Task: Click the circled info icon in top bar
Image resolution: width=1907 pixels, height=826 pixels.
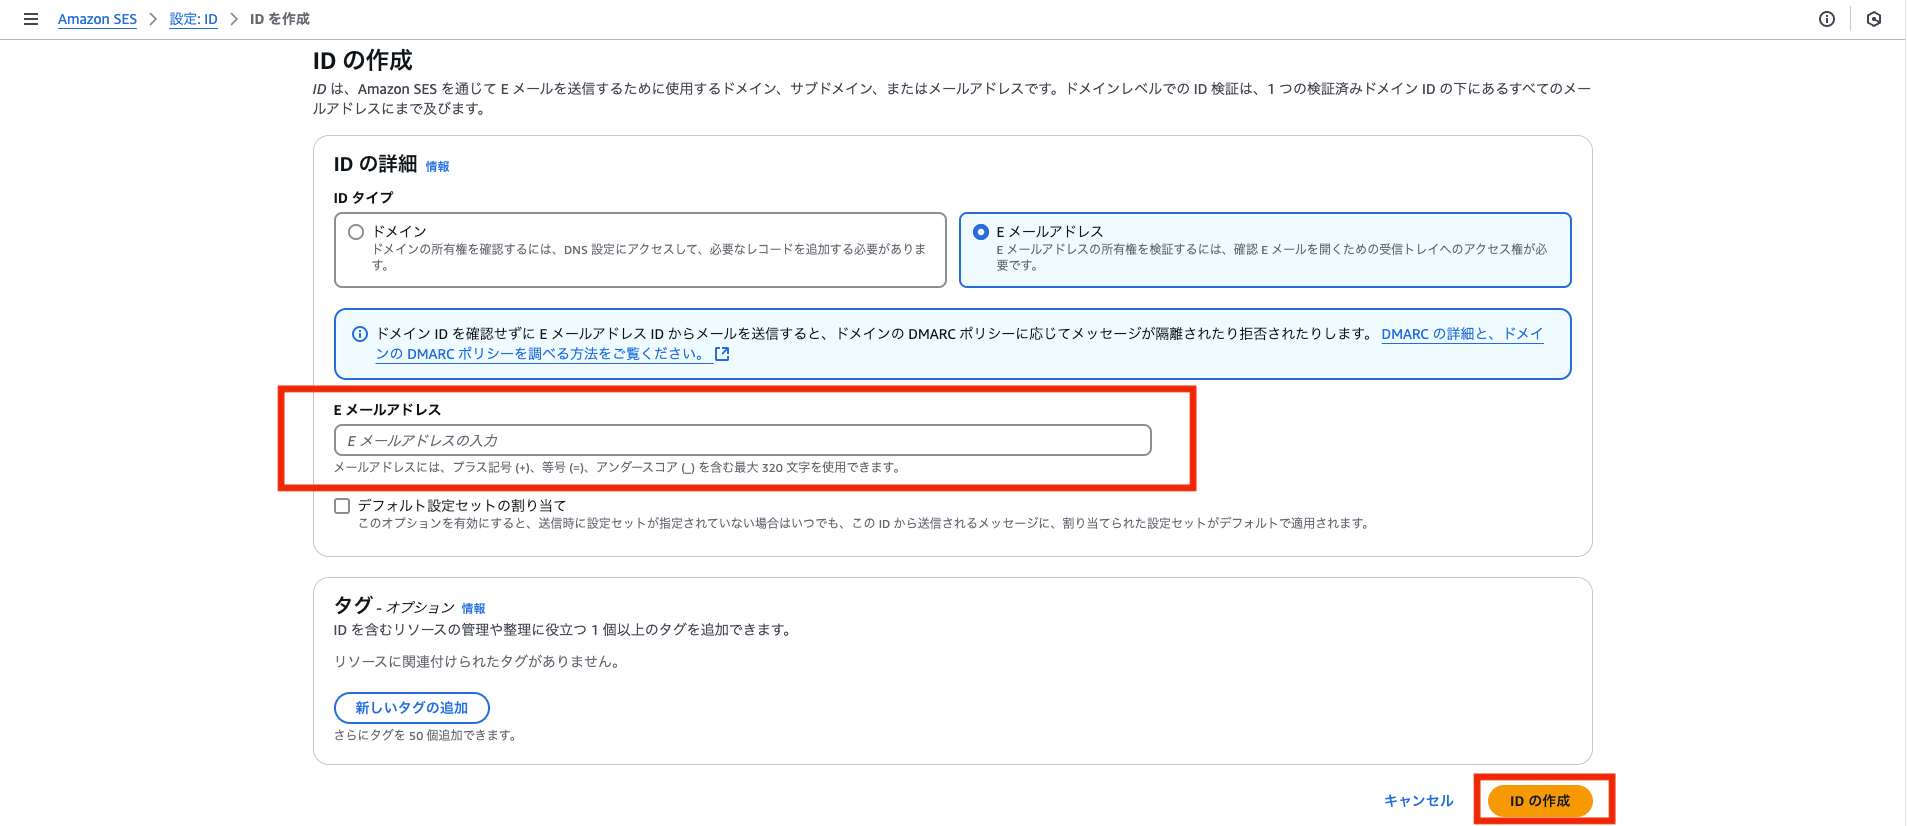Action: tap(1826, 19)
